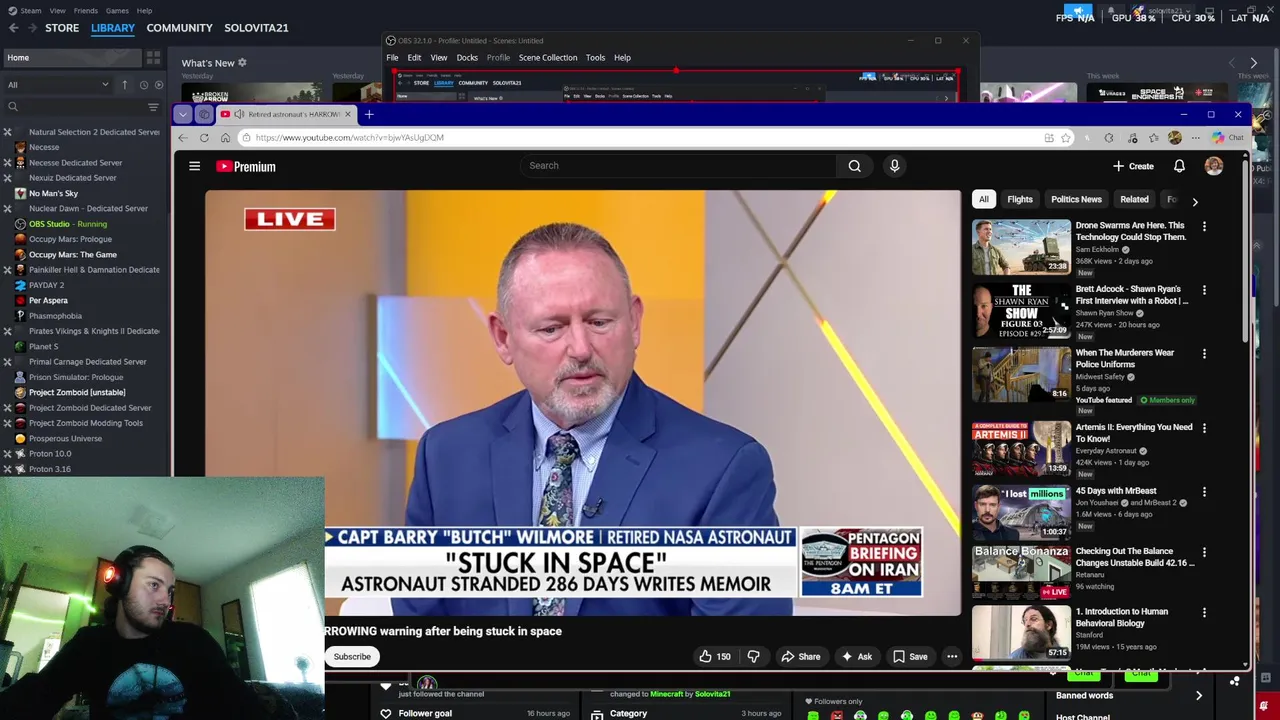The image size is (1280, 720).
Task: Select the Politics News filter chip
Action: coord(1076,200)
